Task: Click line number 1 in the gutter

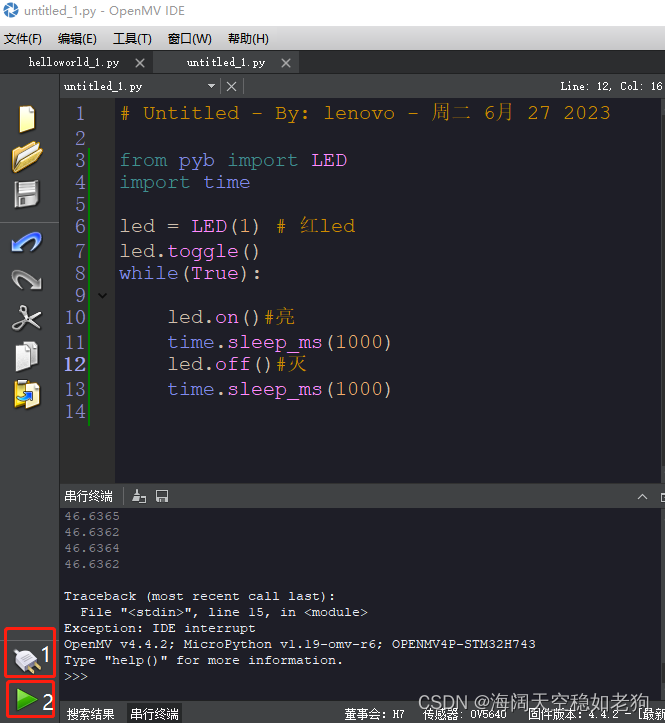Action: click(80, 113)
